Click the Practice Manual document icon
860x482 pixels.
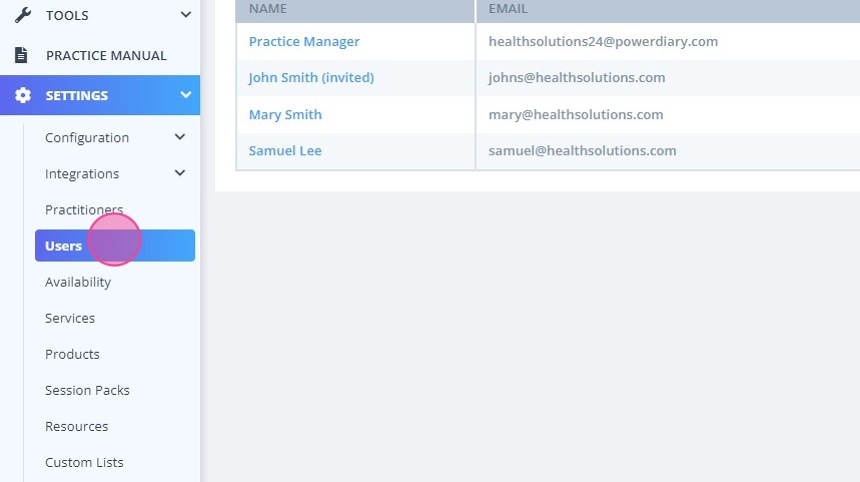21,55
